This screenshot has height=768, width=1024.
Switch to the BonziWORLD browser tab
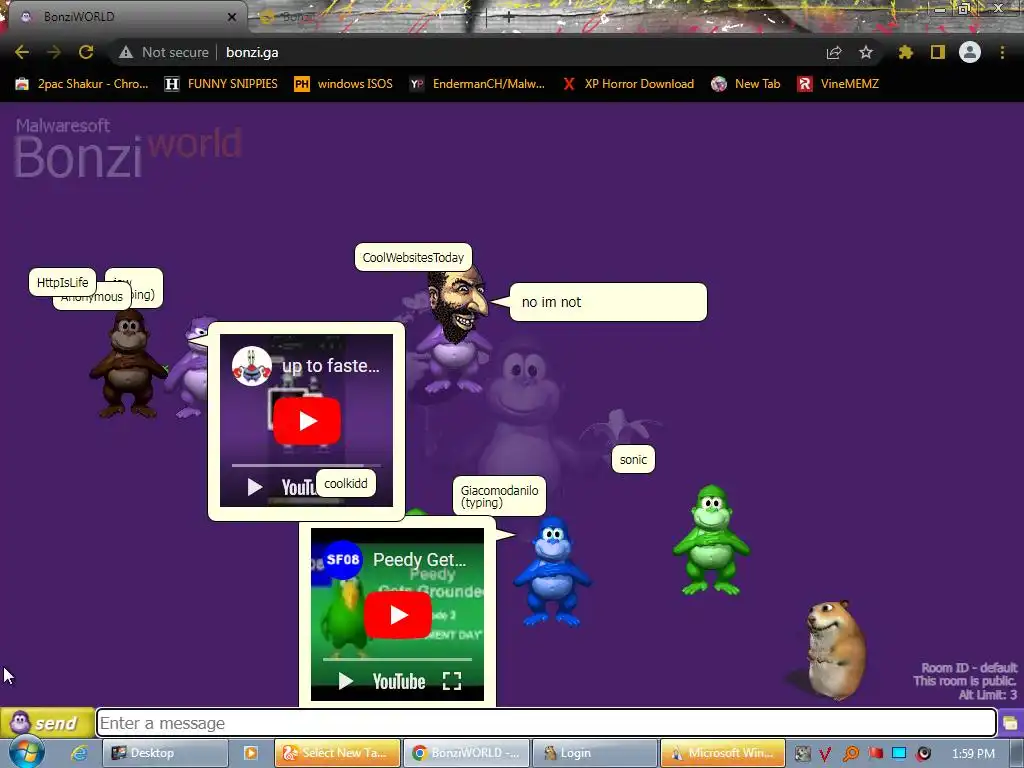click(x=124, y=17)
